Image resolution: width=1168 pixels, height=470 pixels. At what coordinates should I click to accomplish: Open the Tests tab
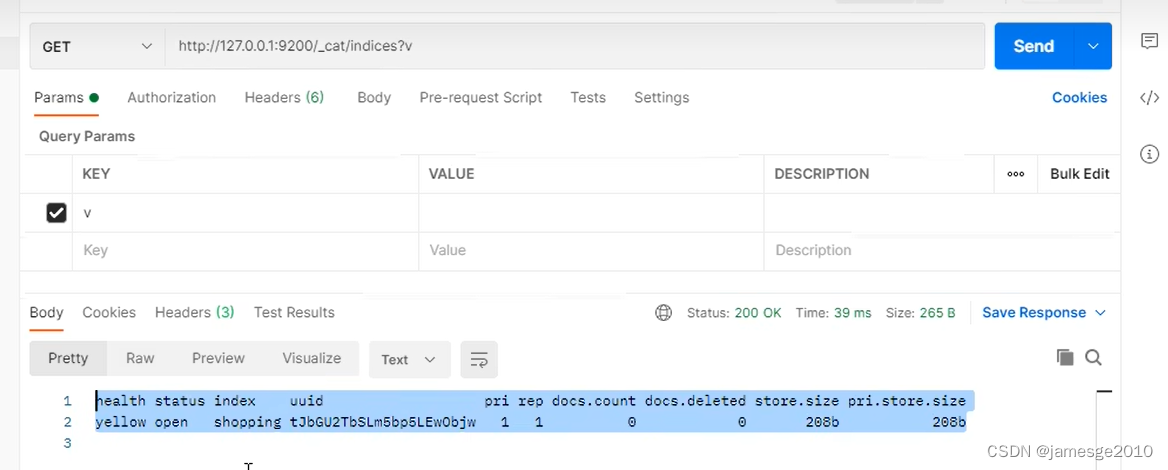(x=588, y=98)
